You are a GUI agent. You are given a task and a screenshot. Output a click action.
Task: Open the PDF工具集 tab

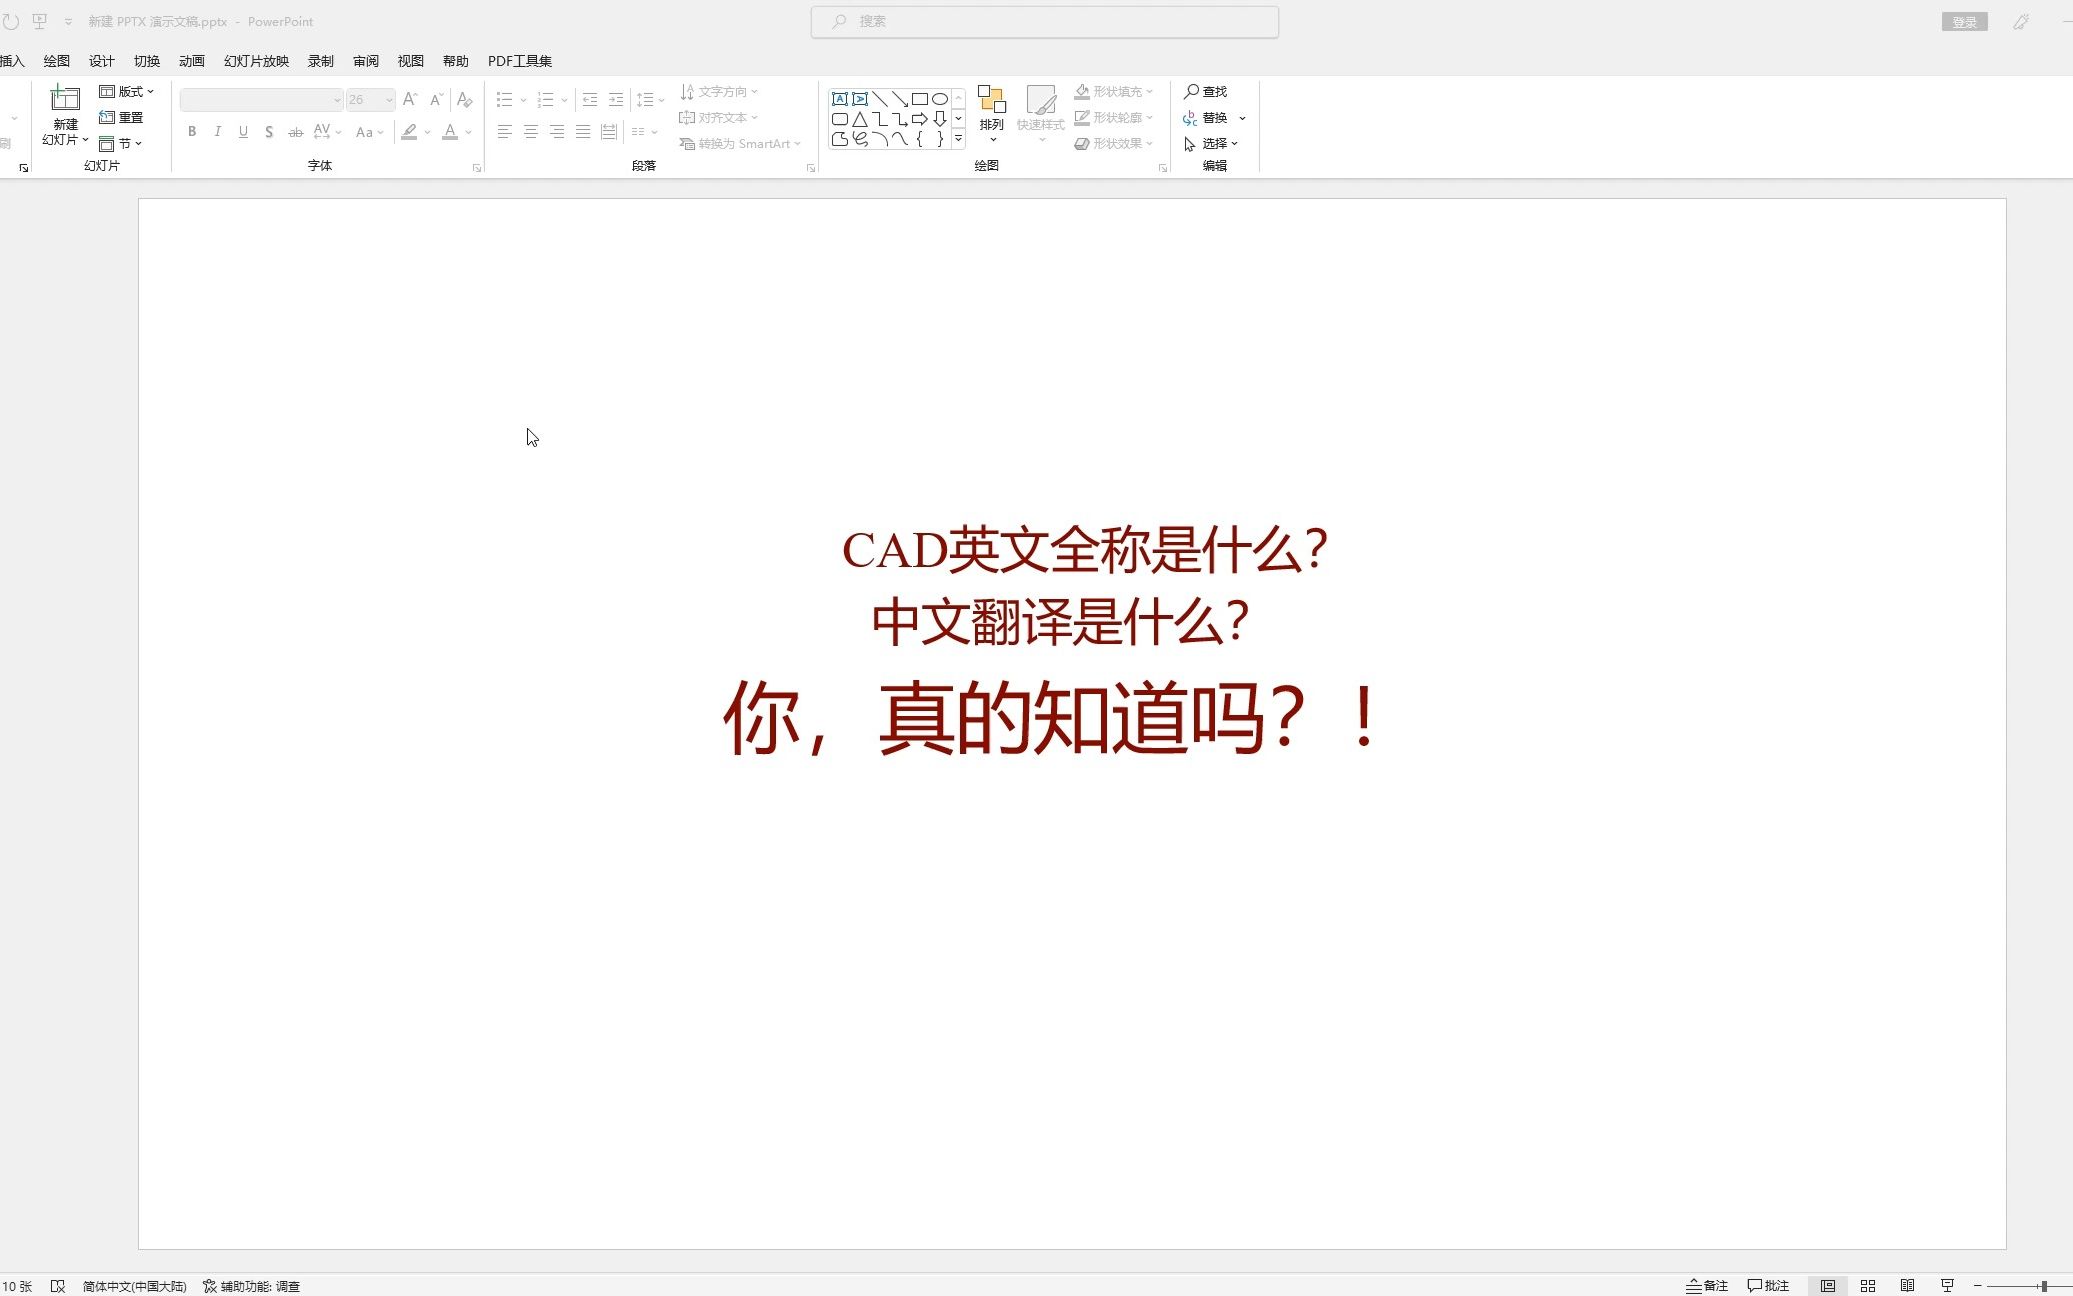pyautogui.click(x=520, y=61)
